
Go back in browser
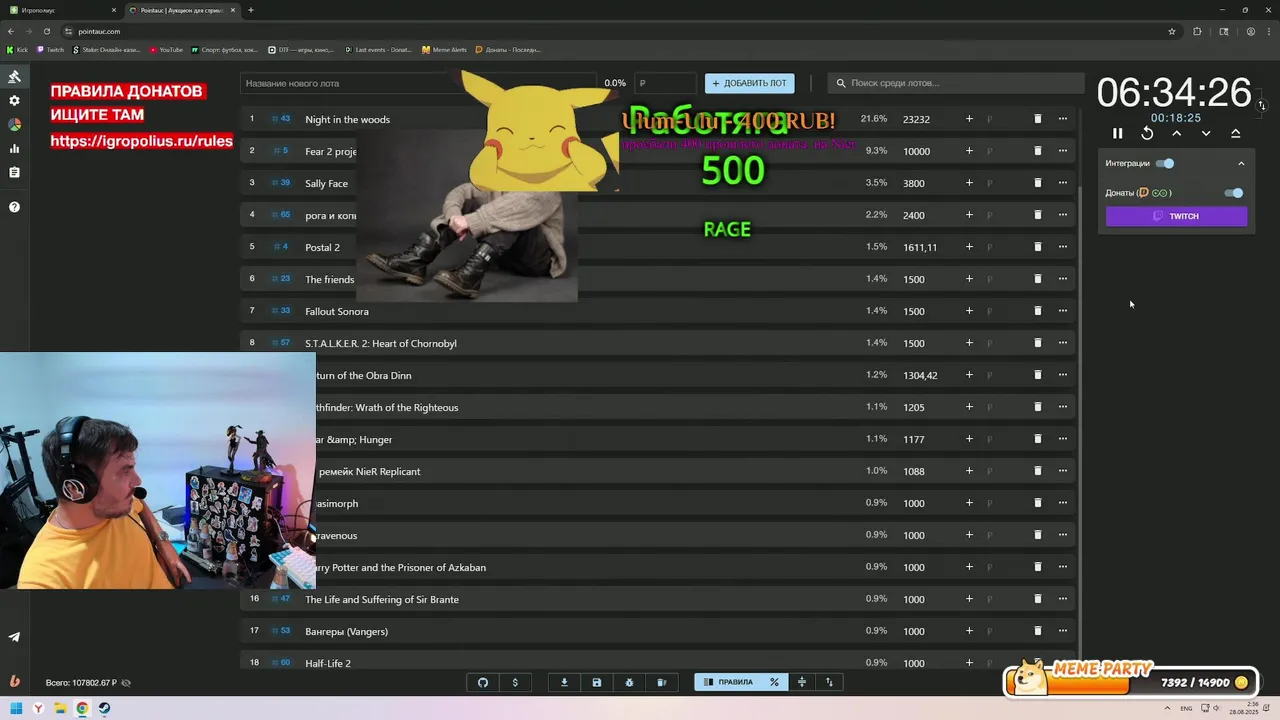click(x=11, y=31)
